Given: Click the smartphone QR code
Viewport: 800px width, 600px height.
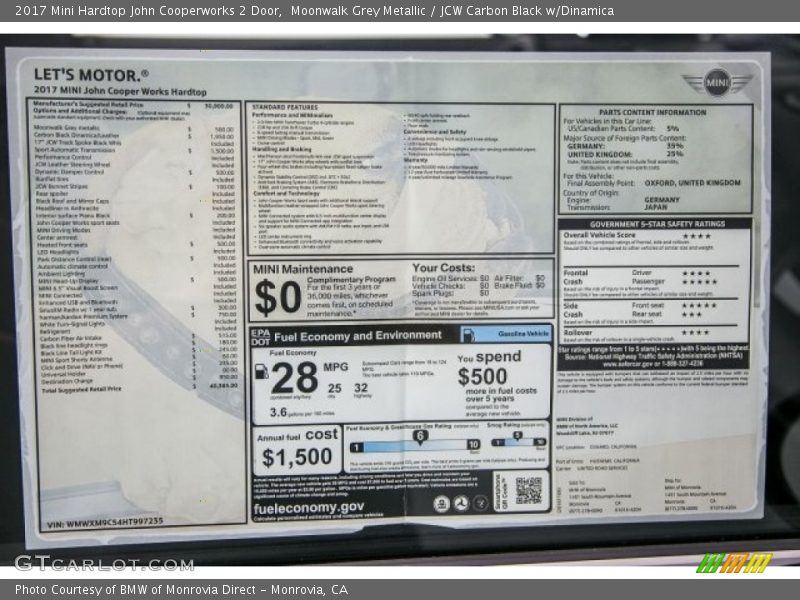Looking at the screenshot, I should [x=528, y=489].
